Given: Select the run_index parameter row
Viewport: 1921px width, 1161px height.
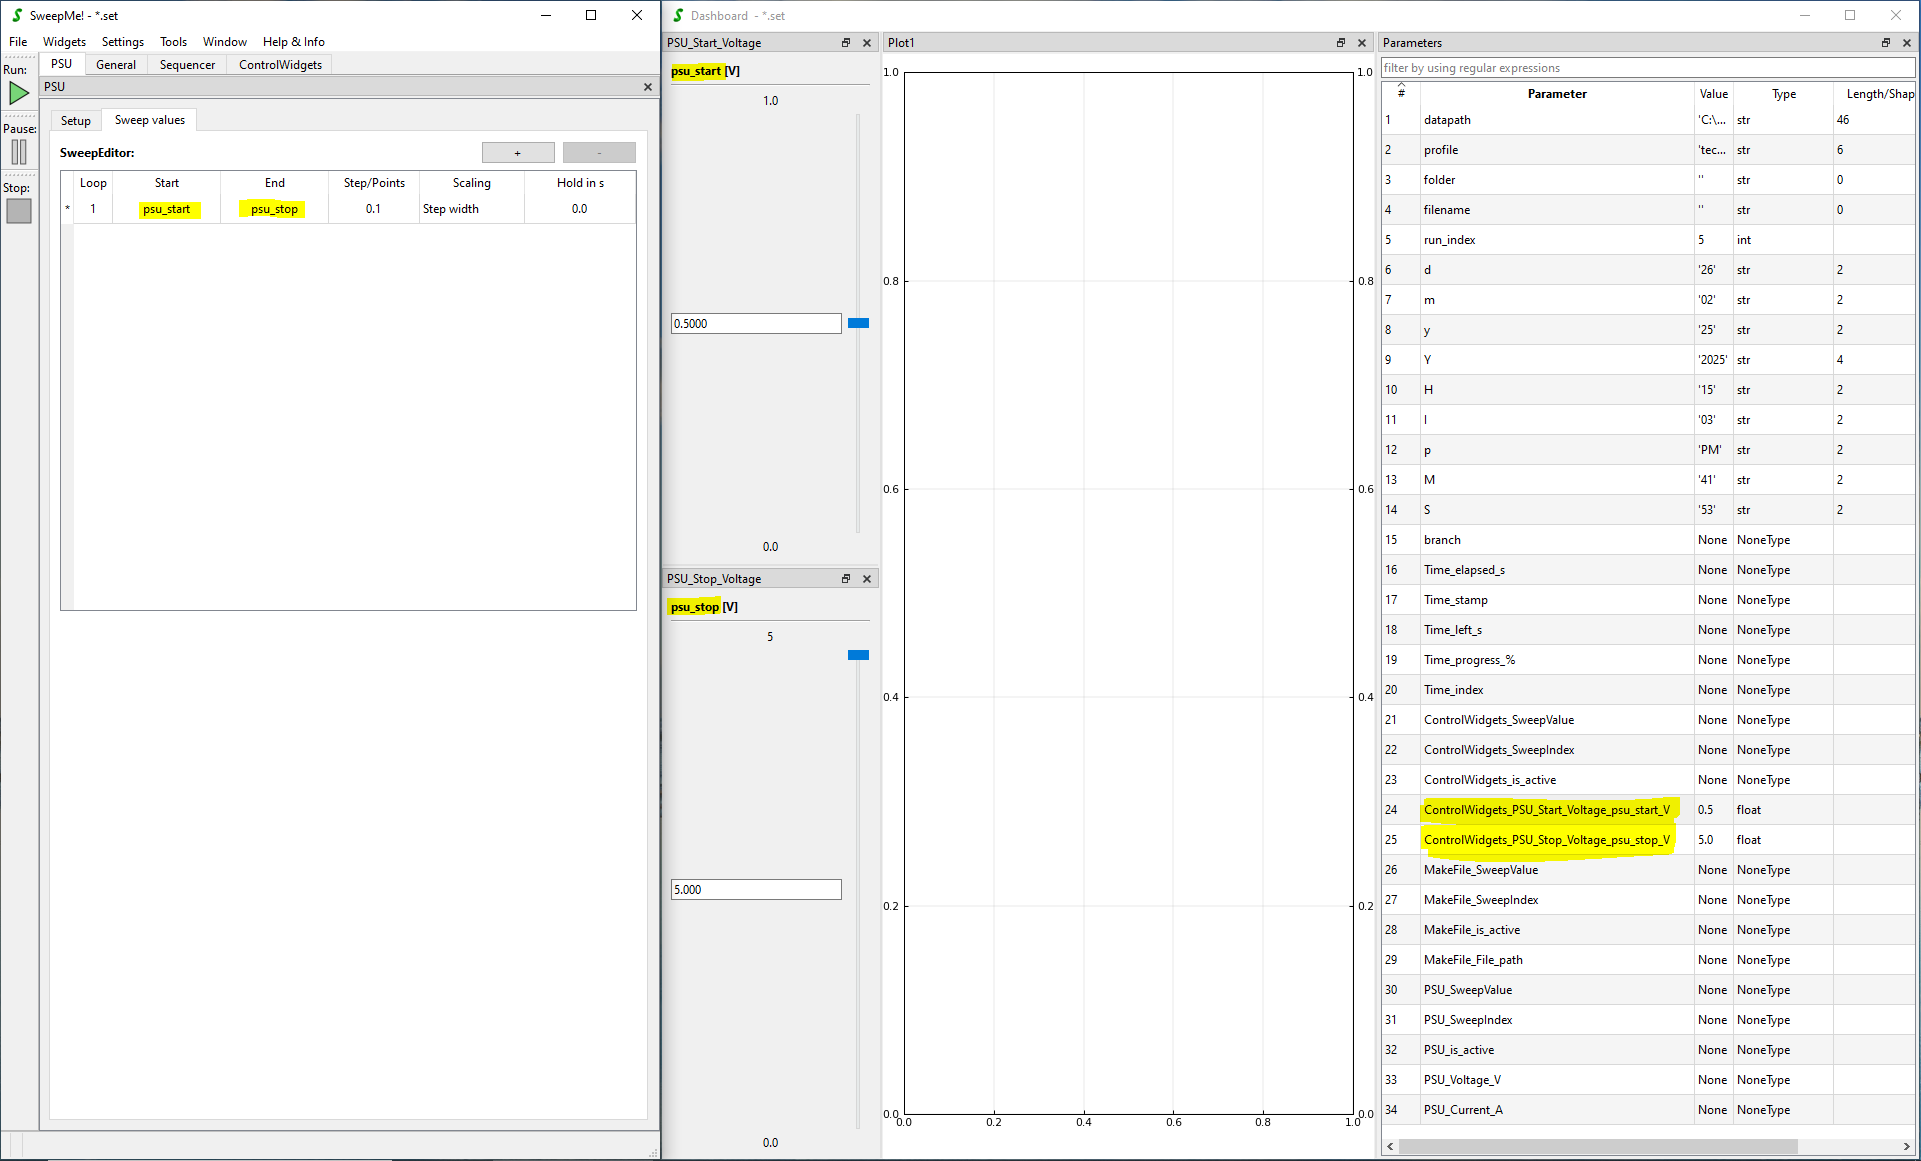Looking at the screenshot, I should click(x=1648, y=240).
